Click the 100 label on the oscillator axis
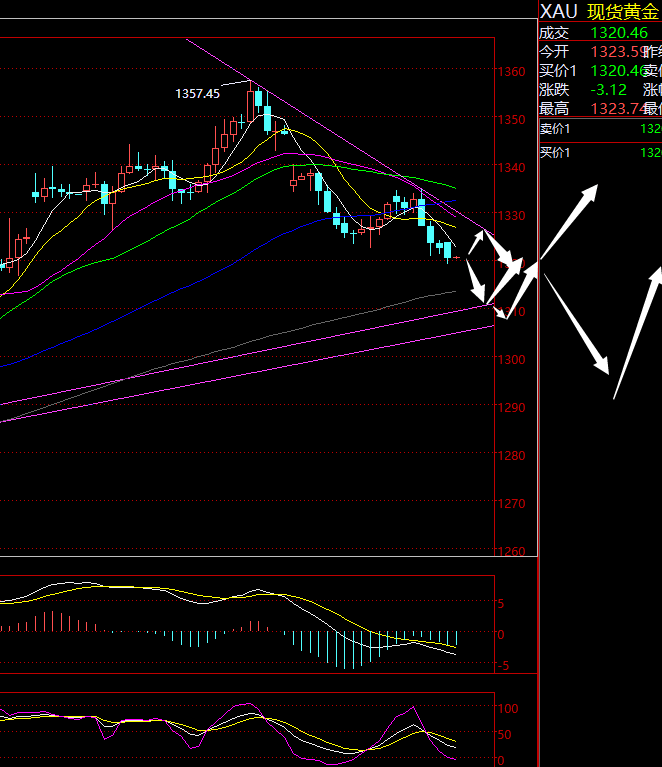 click(x=508, y=708)
